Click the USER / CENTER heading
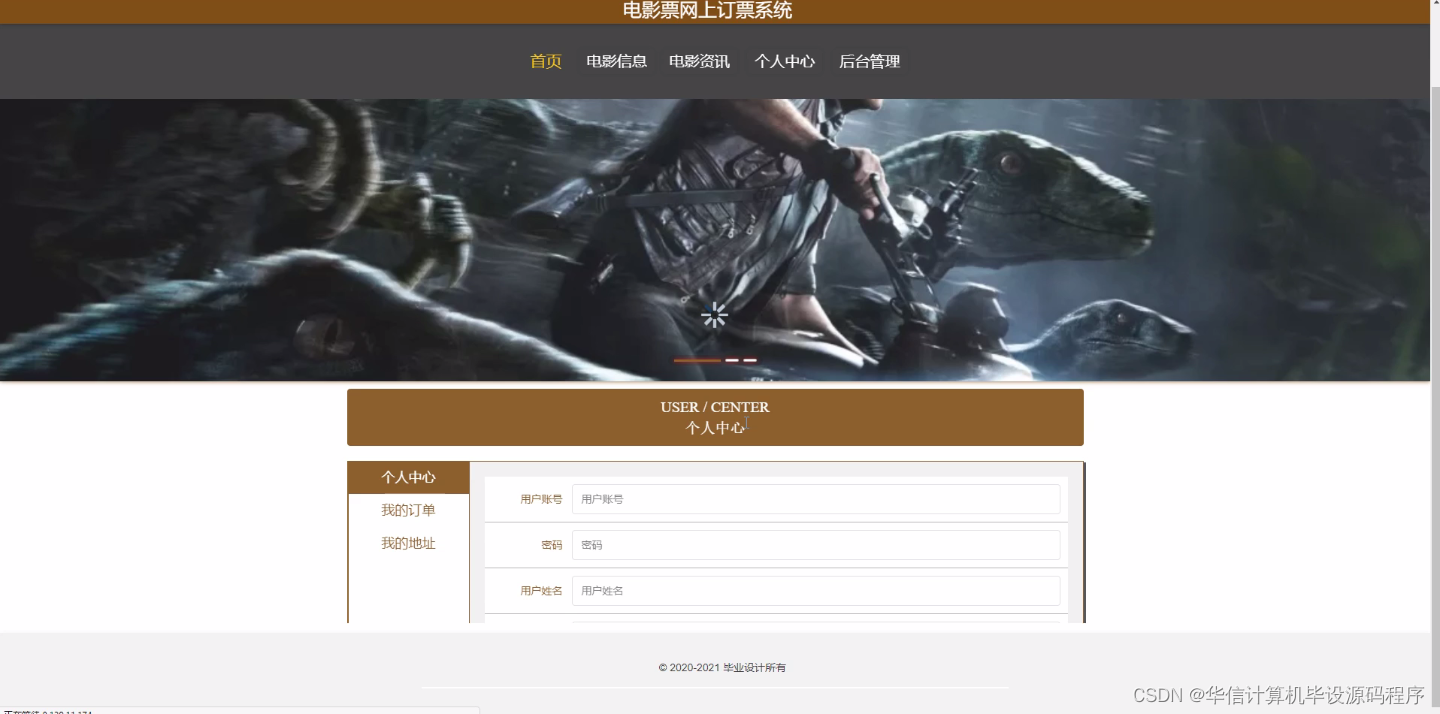 (x=715, y=407)
